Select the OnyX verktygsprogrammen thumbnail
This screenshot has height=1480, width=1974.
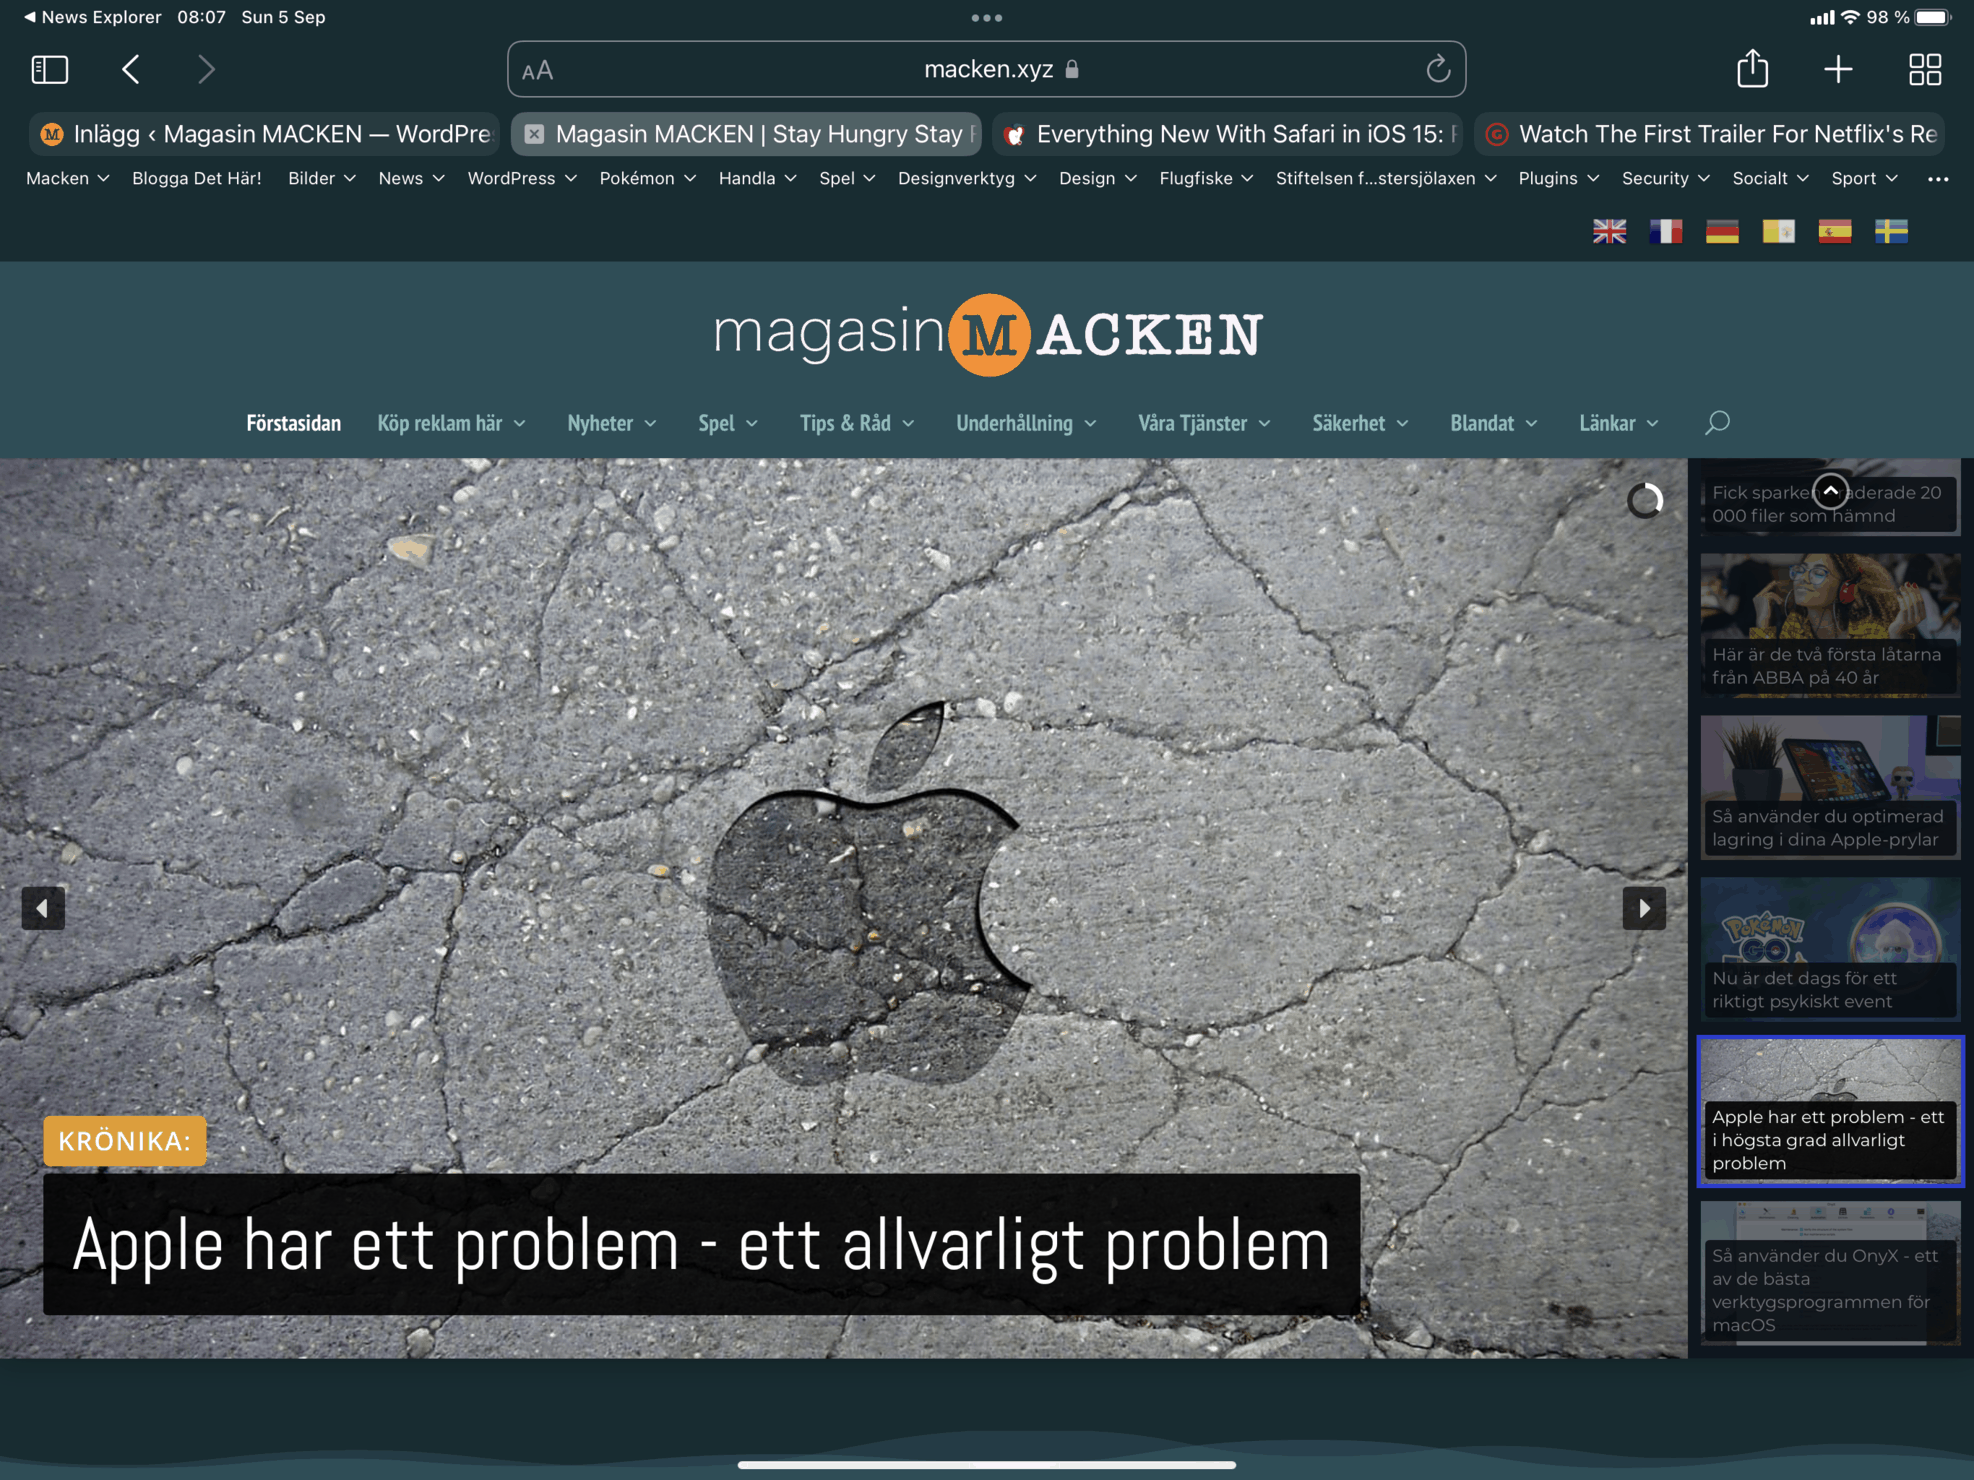[x=1830, y=1273]
